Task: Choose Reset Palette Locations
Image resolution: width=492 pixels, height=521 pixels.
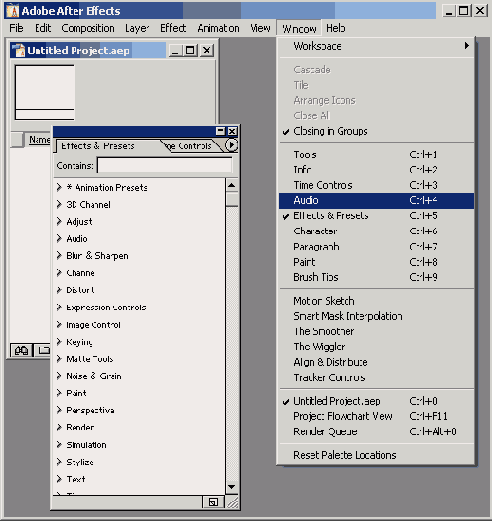Action: (x=377, y=455)
